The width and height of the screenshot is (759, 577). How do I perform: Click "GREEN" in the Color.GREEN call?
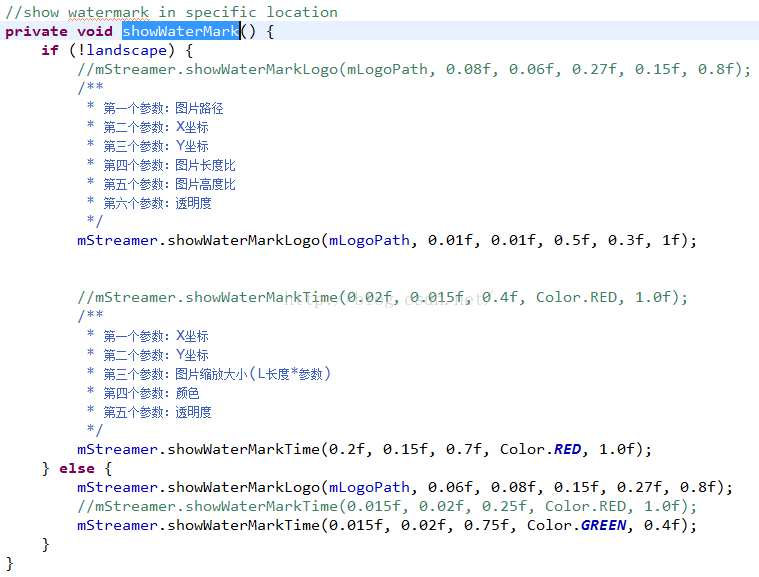pyautogui.click(x=603, y=525)
